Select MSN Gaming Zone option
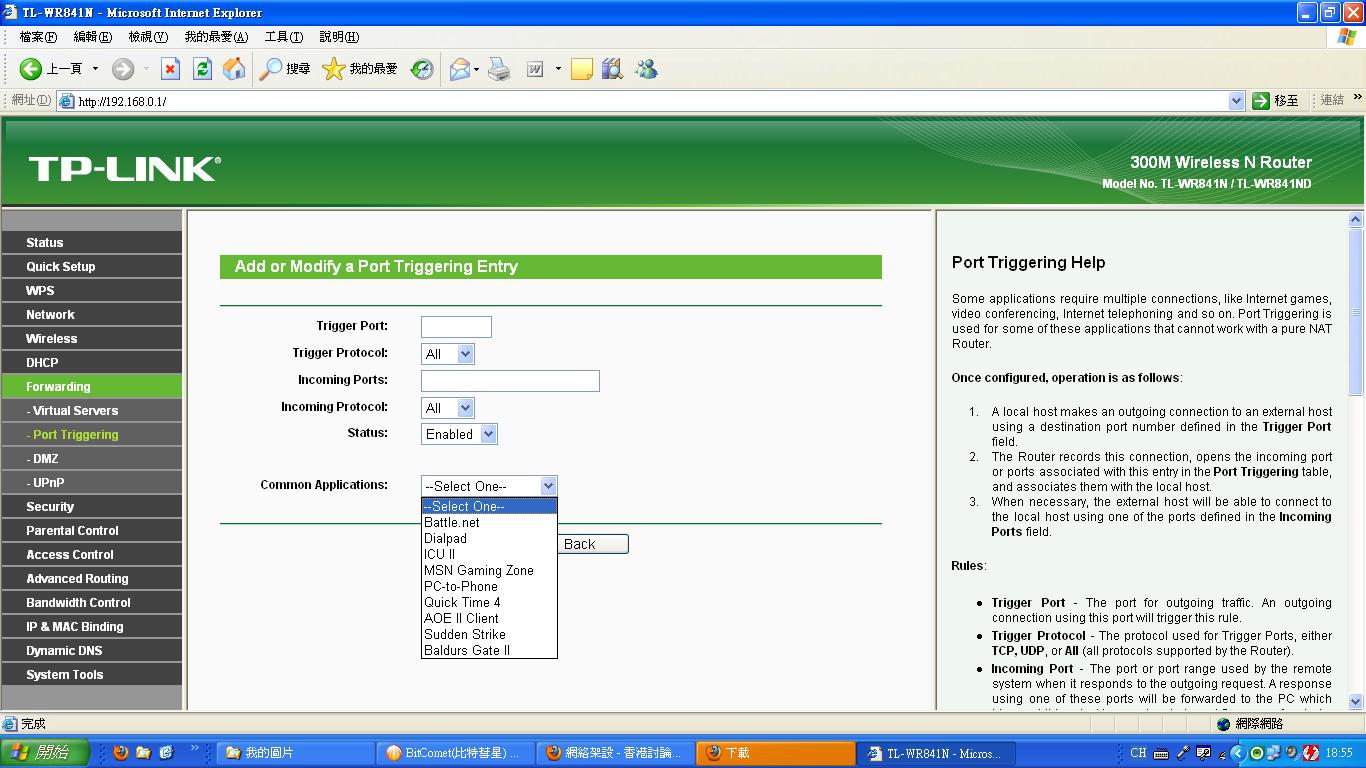 [489, 570]
